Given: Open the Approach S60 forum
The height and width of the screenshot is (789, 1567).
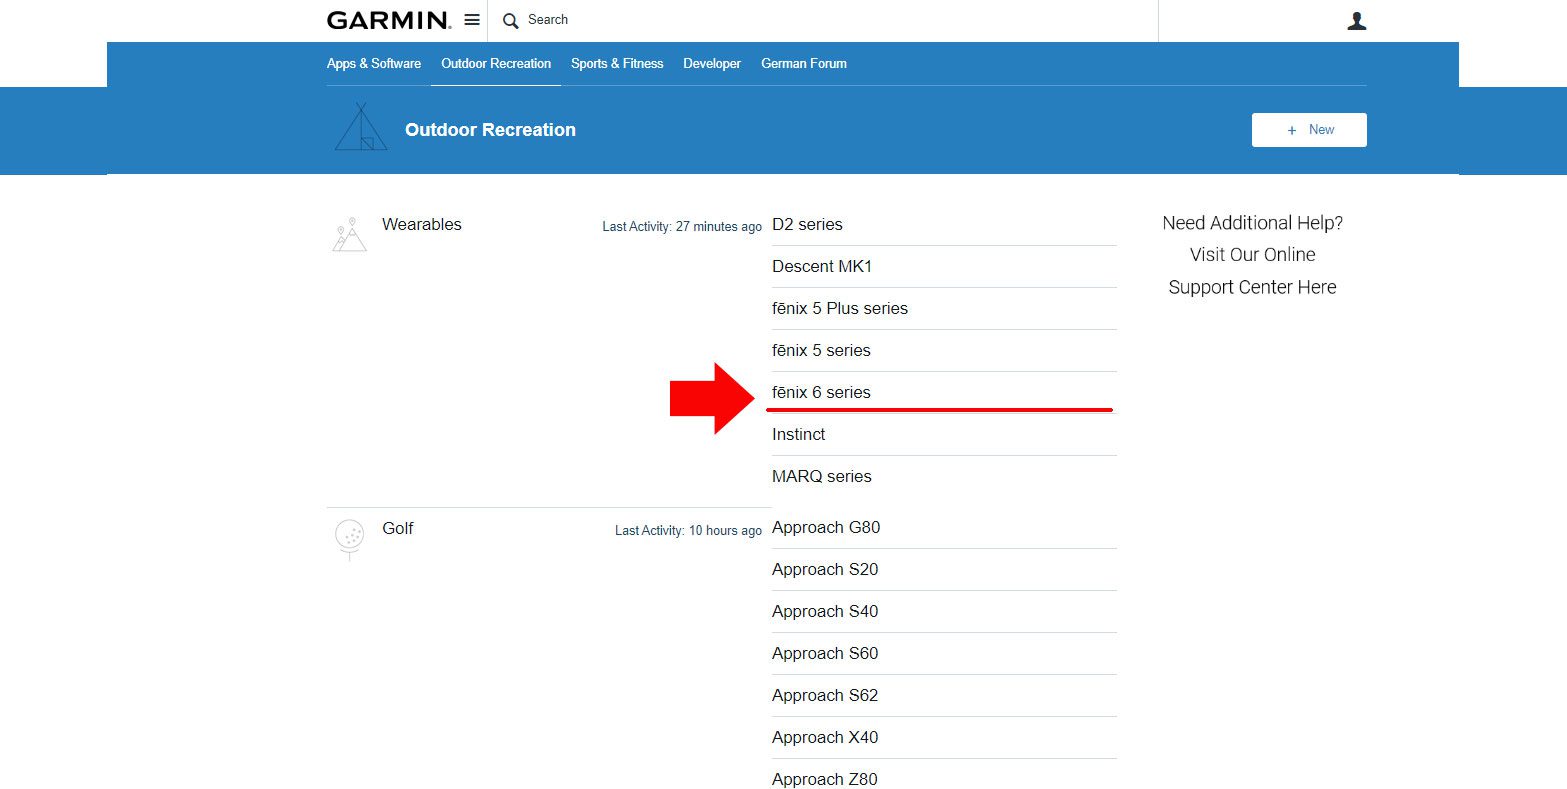Looking at the screenshot, I should [825, 653].
